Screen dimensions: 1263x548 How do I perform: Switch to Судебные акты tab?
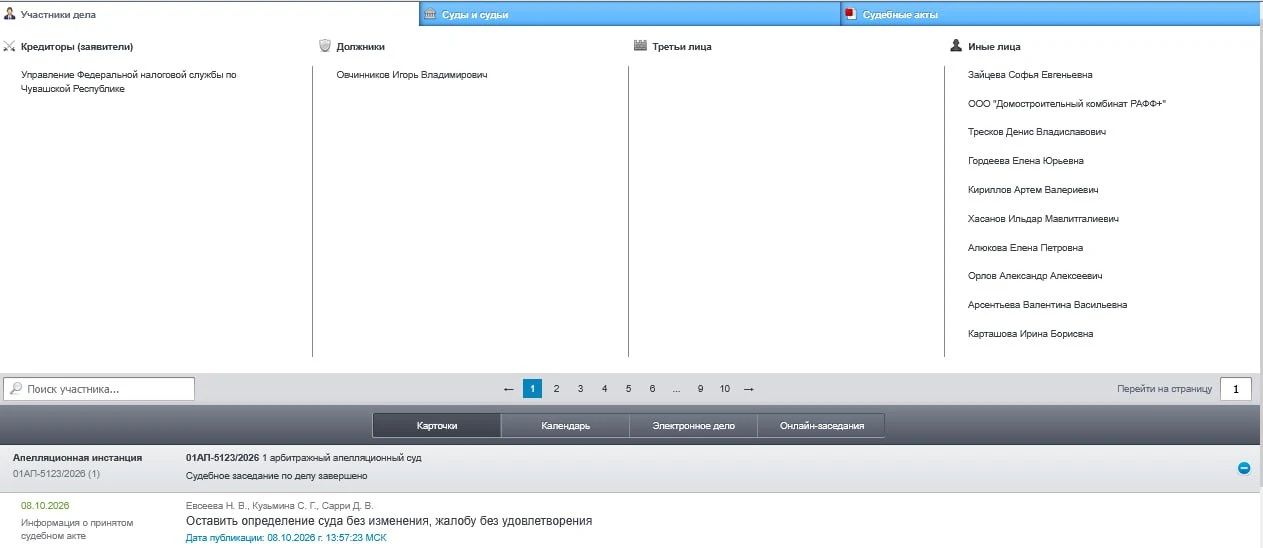[x=1051, y=14]
